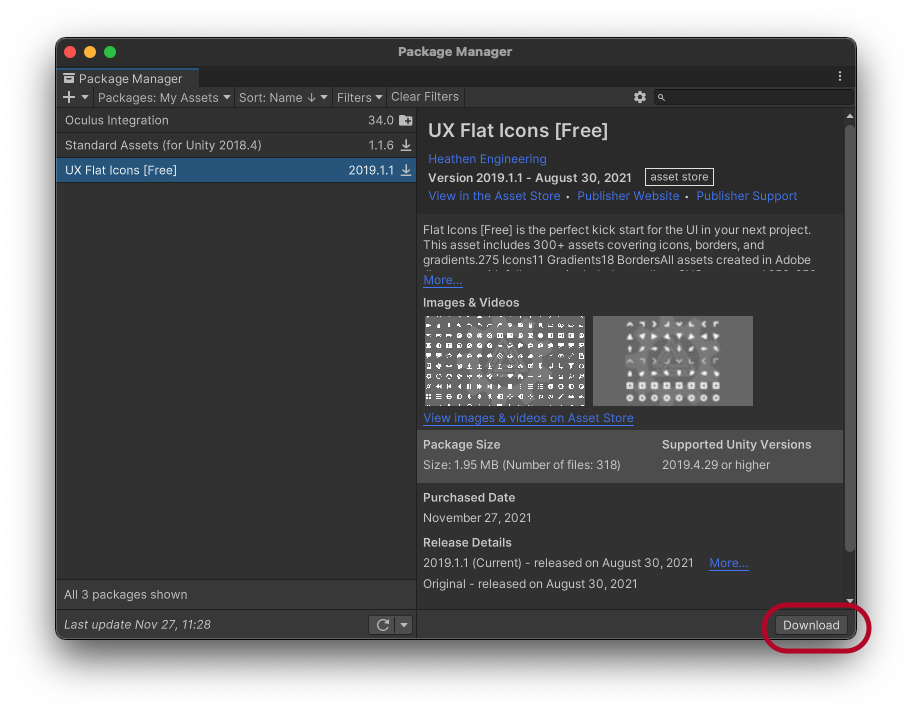Viewport: 912px width, 713px height.
Task: Click the package search field
Action: click(754, 97)
